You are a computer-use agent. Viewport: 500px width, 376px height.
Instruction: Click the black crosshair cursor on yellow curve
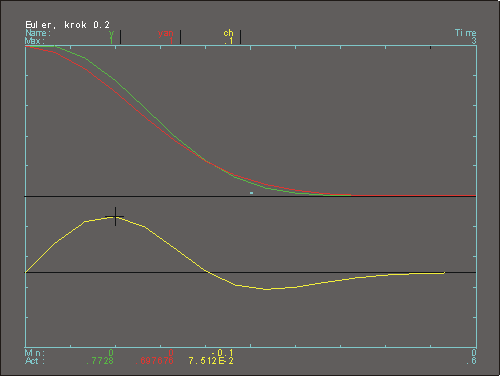pos(115,216)
